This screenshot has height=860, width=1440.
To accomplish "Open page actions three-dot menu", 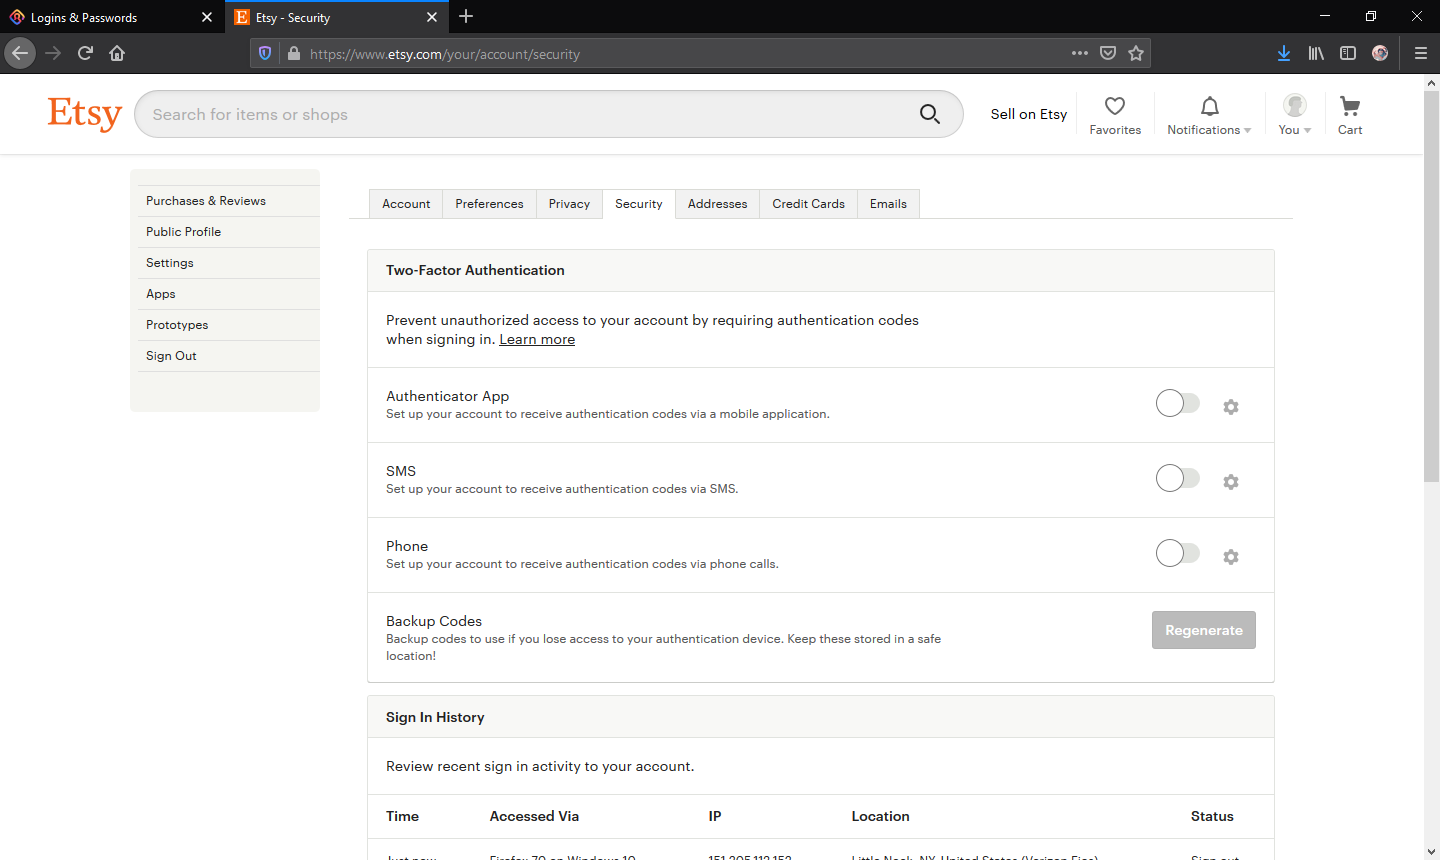I will [x=1080, y=53].
